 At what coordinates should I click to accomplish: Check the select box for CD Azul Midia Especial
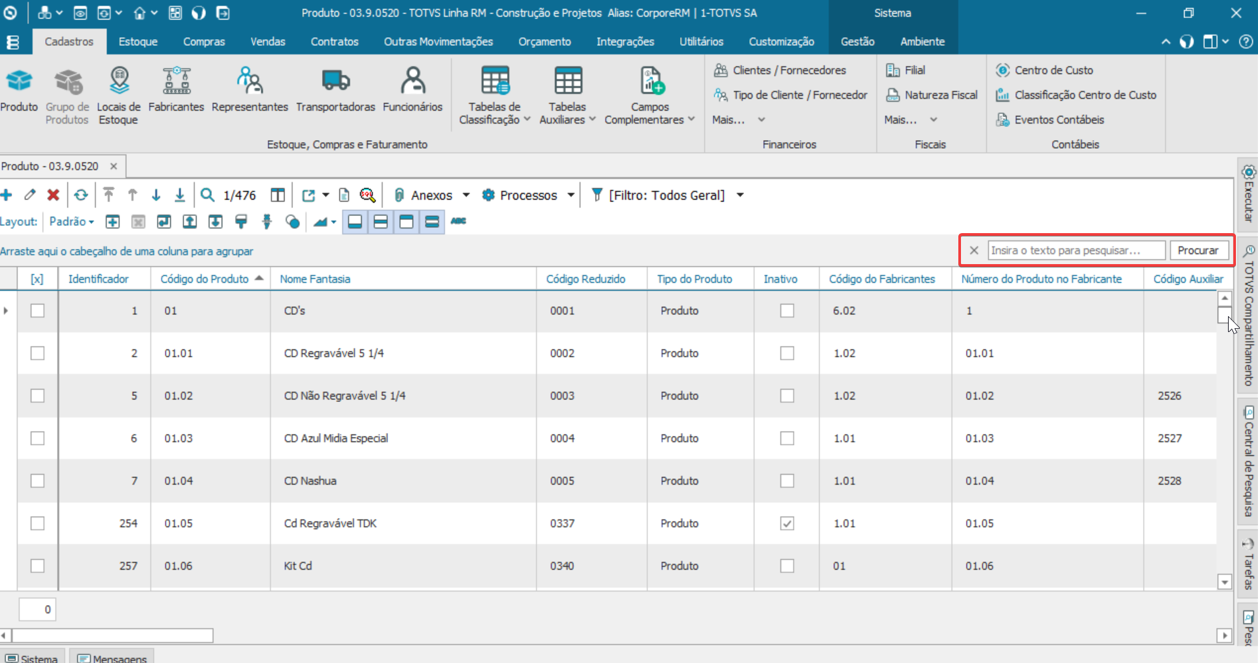coord(37,438)
